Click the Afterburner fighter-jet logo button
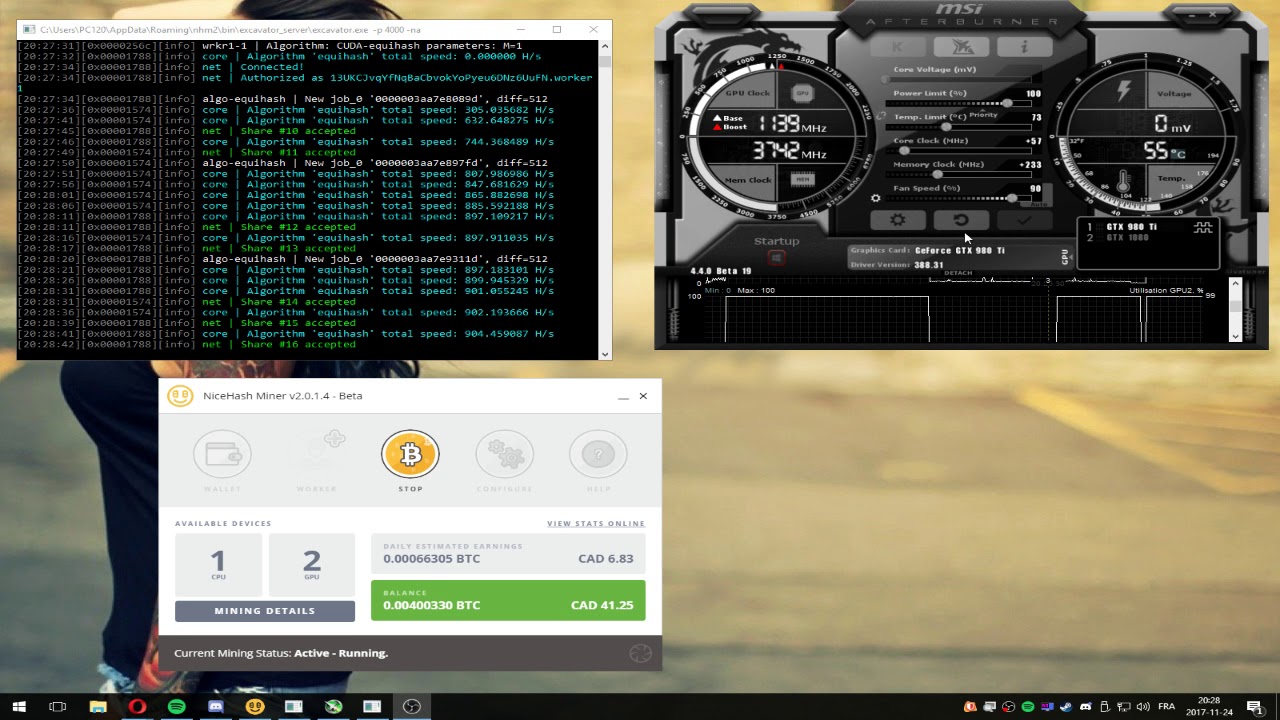The image size is (1280, 720). coord(961,47)
